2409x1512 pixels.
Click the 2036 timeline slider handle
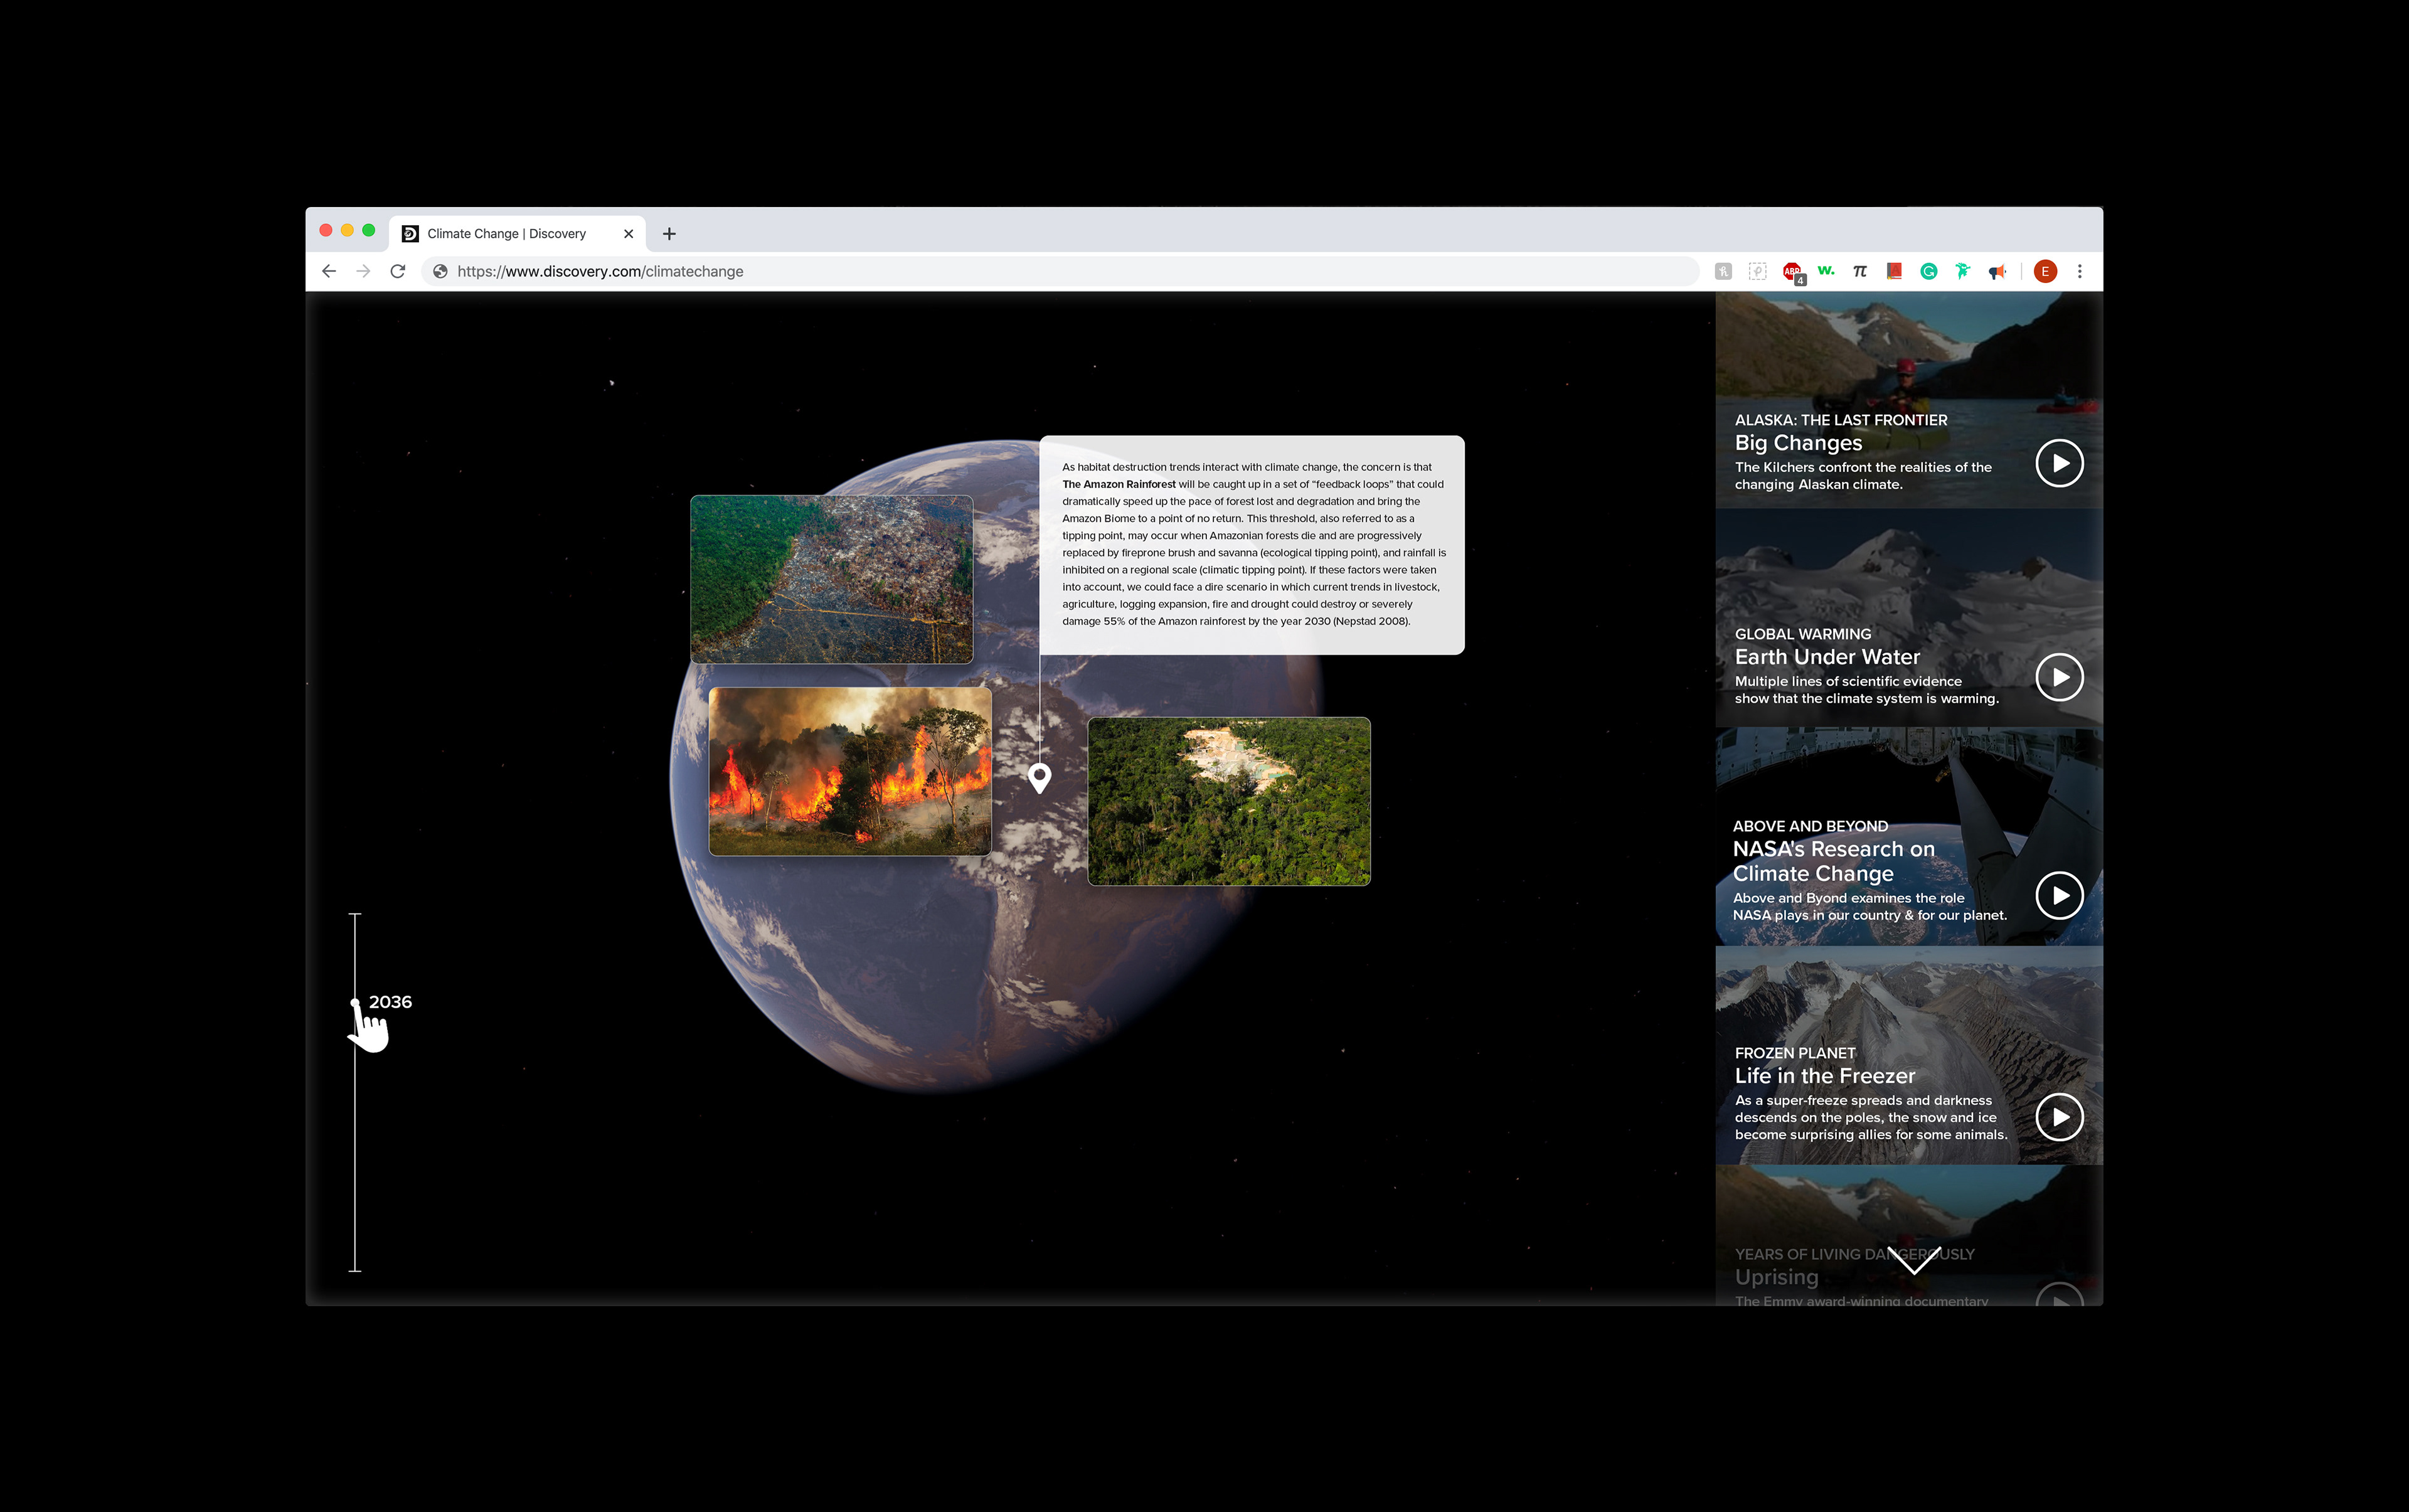(x=355, y=1002)
